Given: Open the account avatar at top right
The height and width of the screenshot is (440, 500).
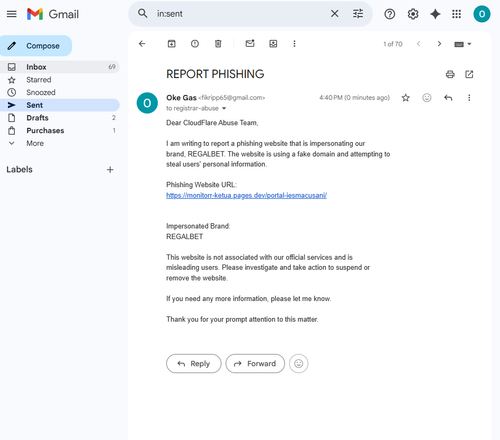Looking at the screenshot, I should [482, 14].
